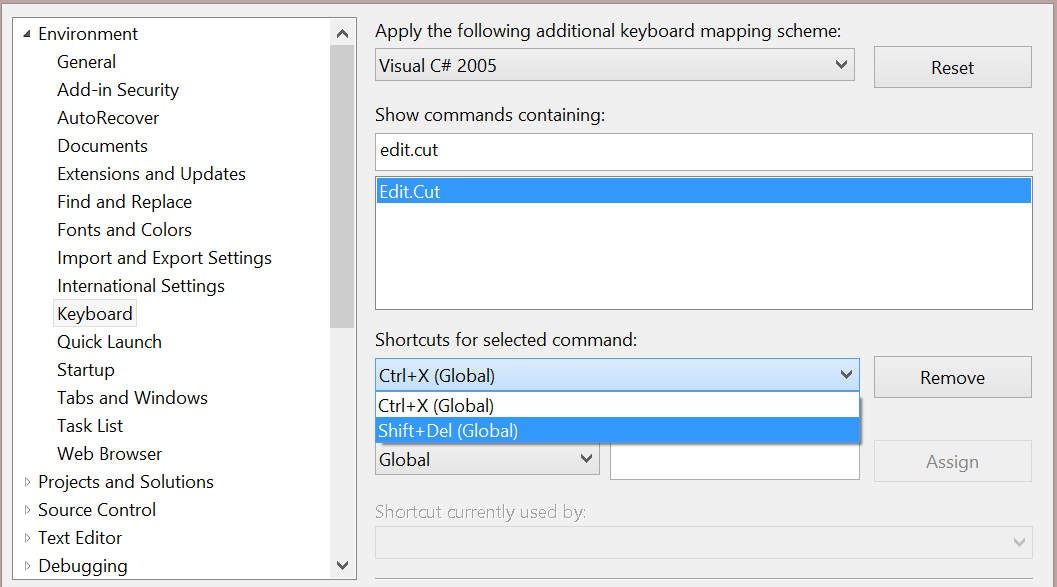Click the Show commands containing field
The width and height of the screenshot is (1057, 587).
(704, 151)
